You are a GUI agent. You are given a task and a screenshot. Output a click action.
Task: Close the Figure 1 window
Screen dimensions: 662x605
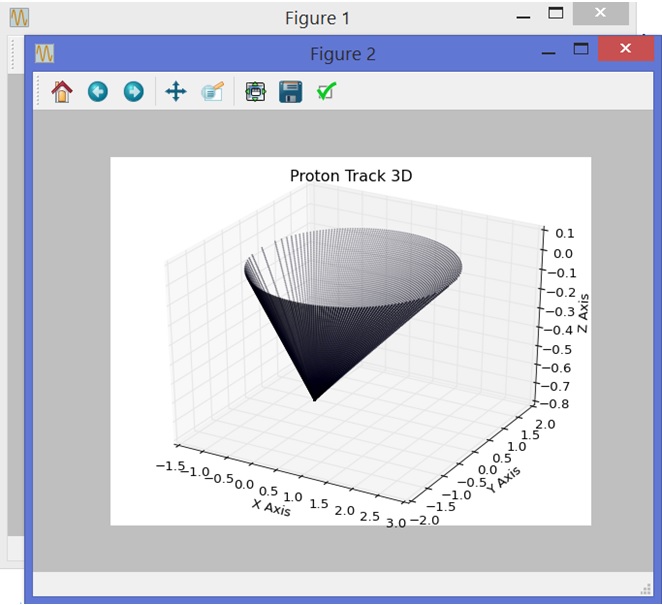pyautogui.click(x=599, y=13)
